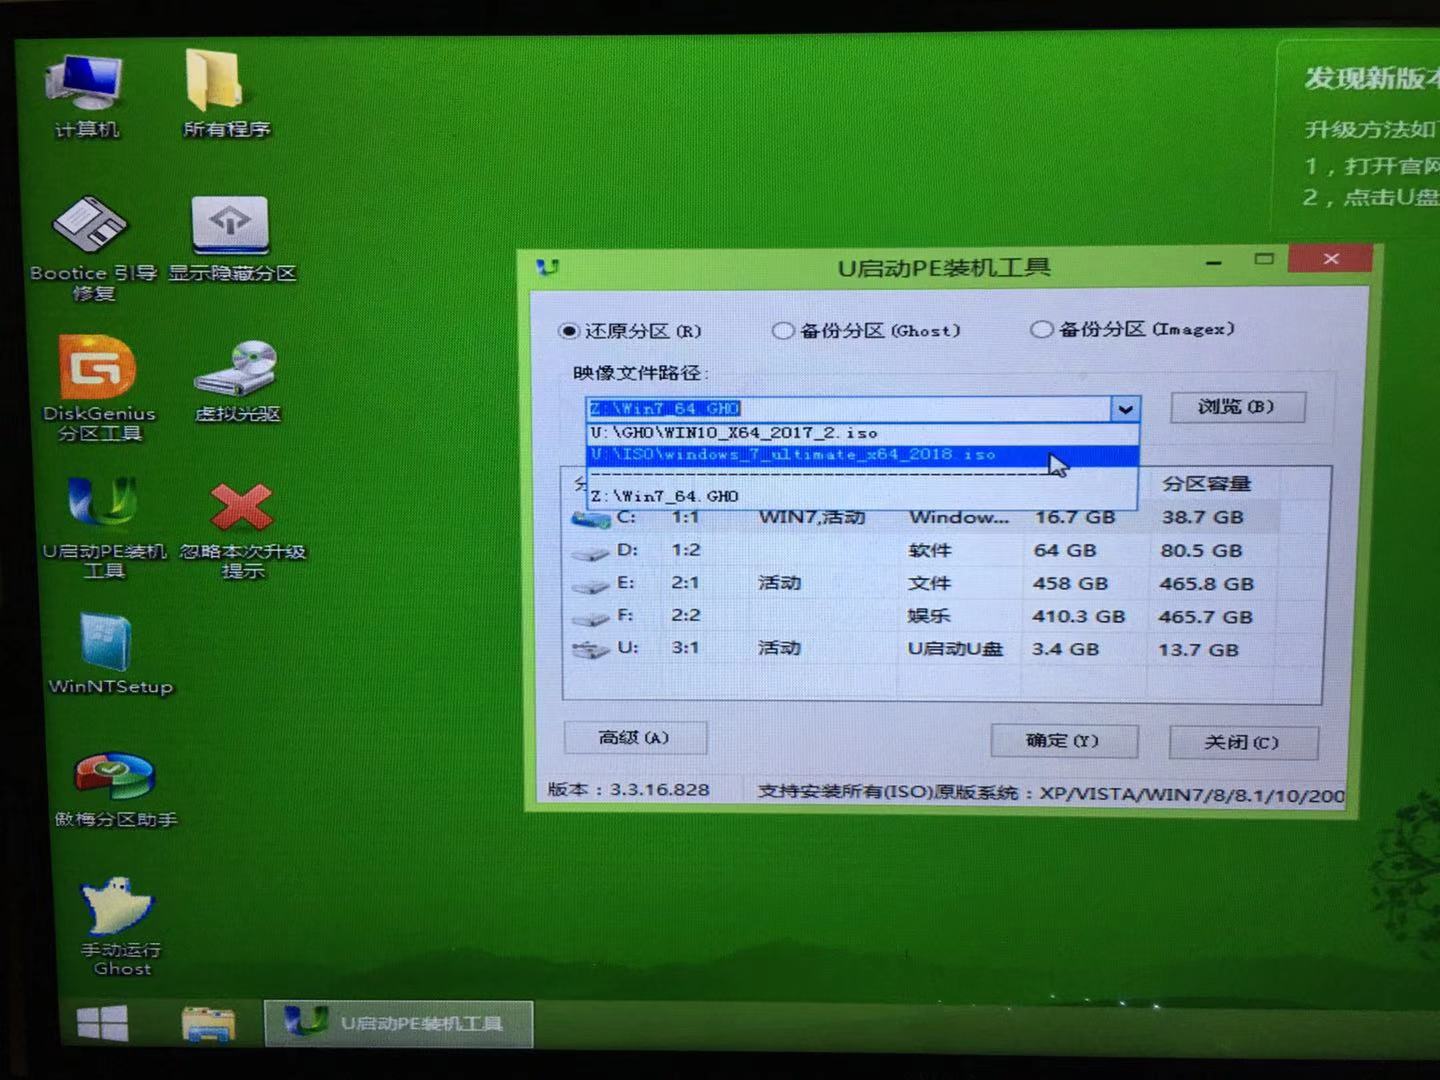The image size is (1440, 1080).
Task: Run 手动运行 Ghost from the desktop
Action: 118,905
